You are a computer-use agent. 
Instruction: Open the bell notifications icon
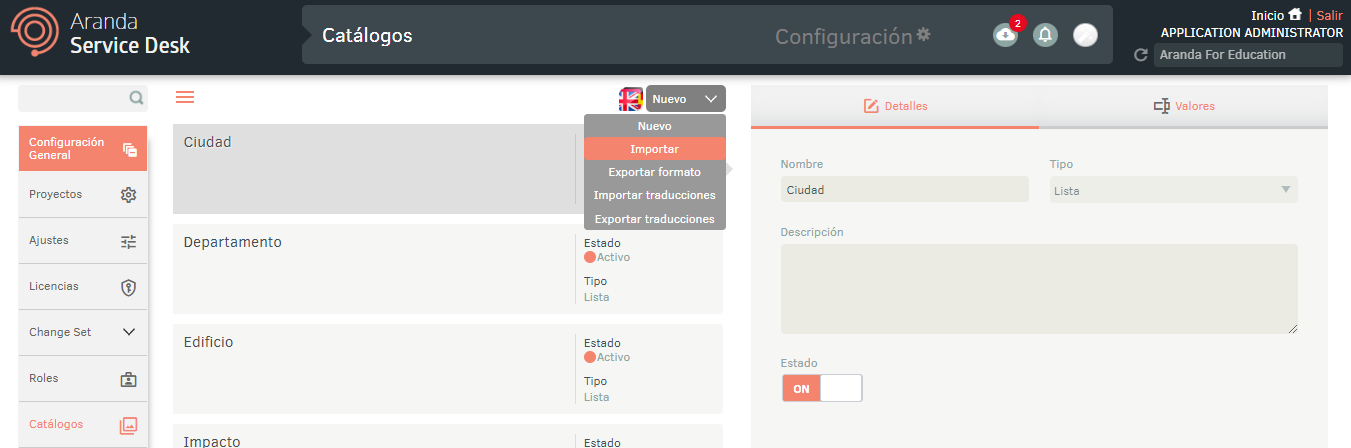click(x=1045, y=35)
